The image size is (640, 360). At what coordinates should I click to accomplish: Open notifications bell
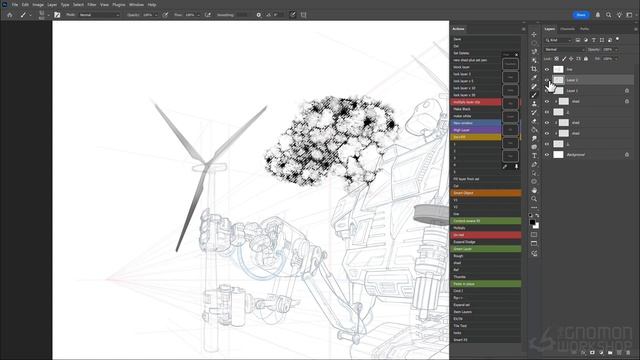tap(598, 15)
